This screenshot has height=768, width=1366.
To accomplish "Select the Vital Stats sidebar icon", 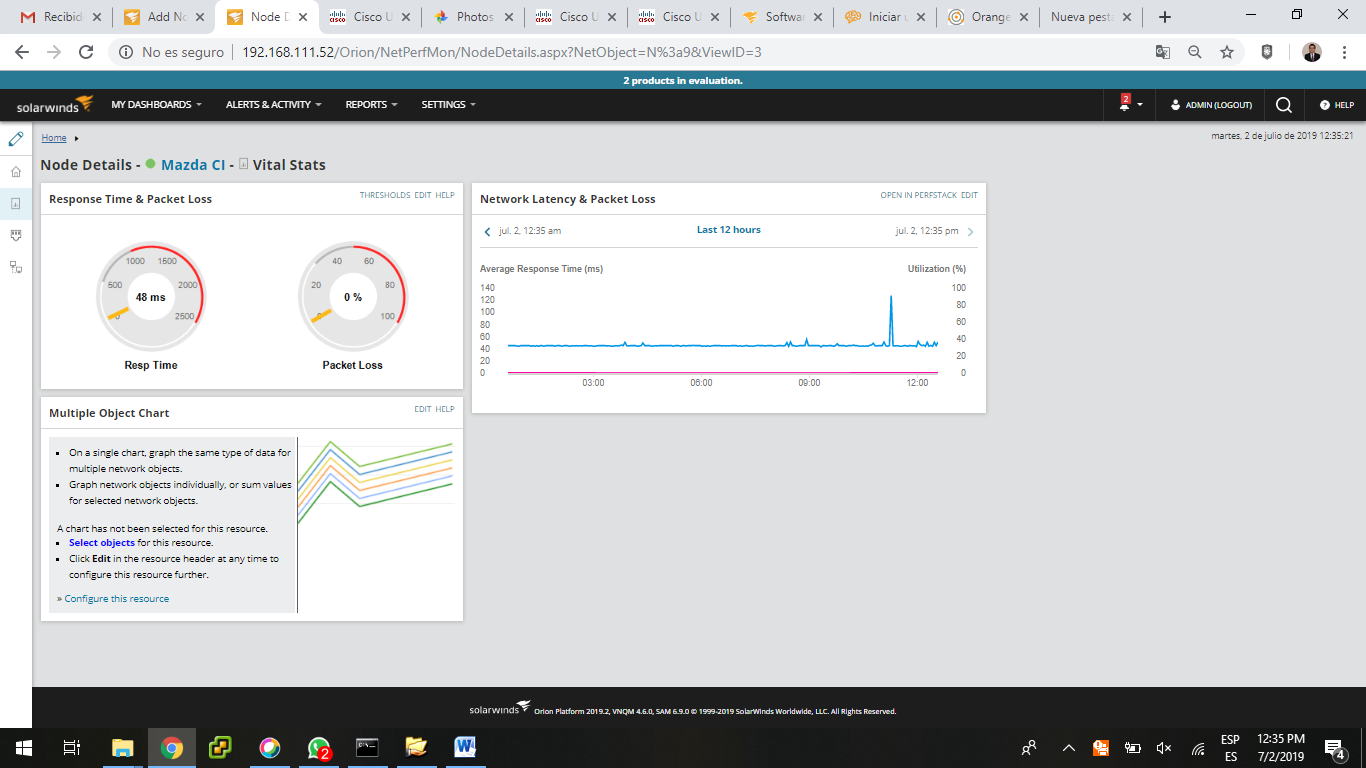I will point(15,203).
